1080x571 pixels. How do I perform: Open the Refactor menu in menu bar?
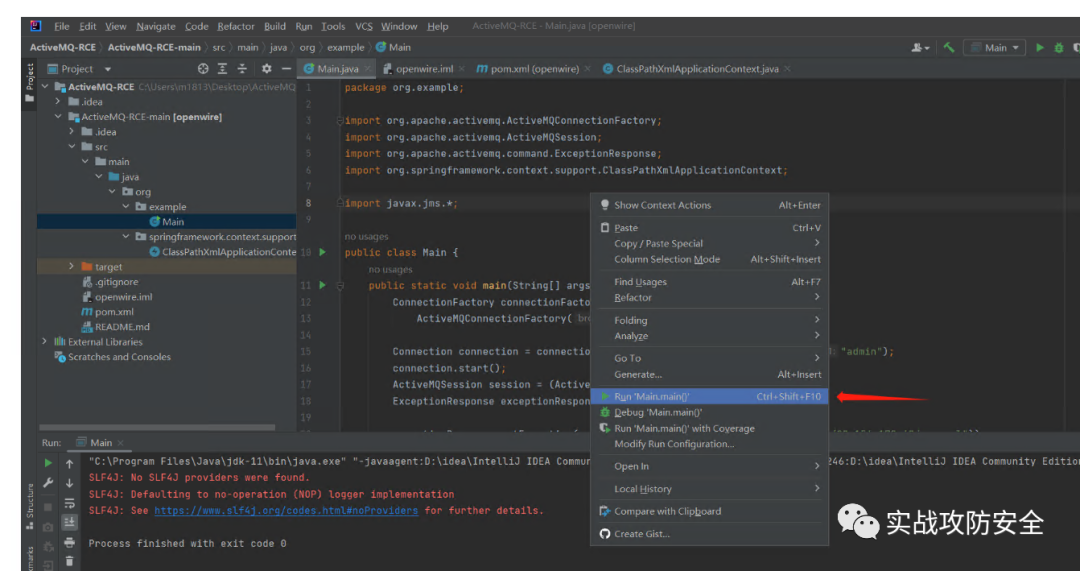click(236, 26)
